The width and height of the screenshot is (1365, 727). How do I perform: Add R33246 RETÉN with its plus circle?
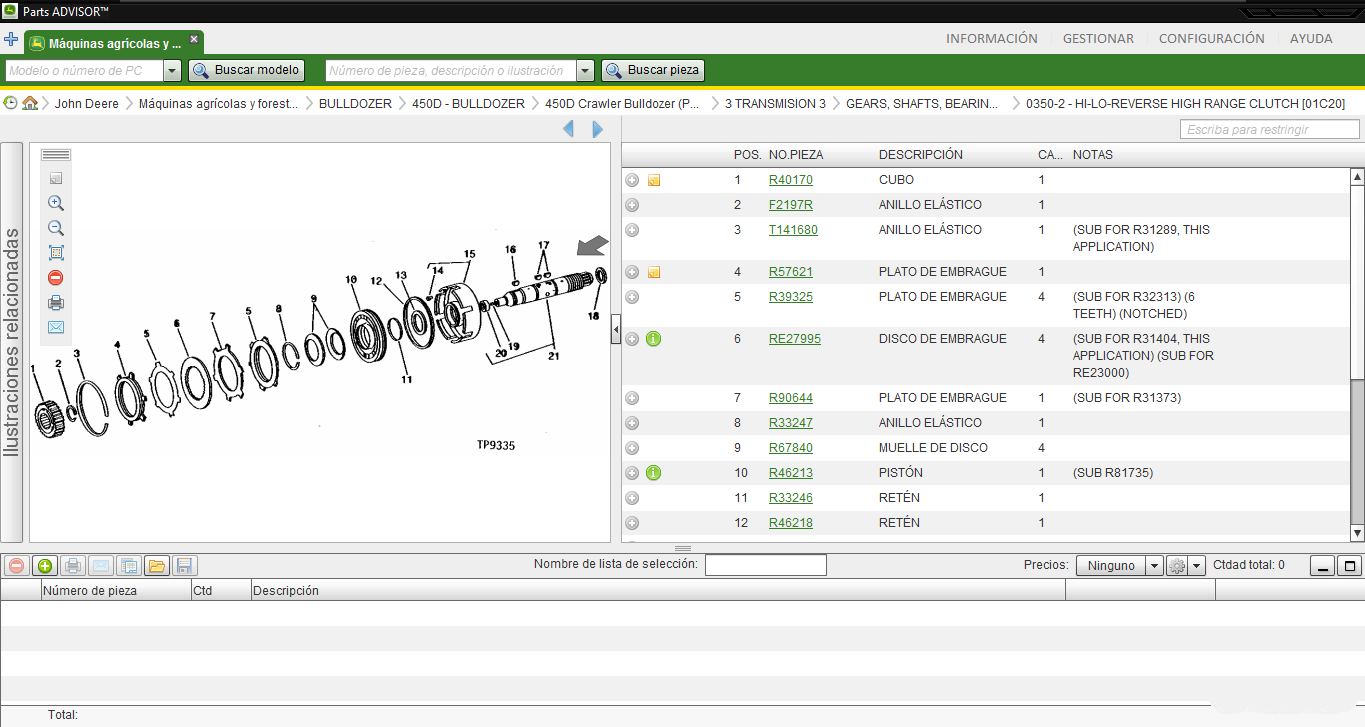[x=632, y=498]
